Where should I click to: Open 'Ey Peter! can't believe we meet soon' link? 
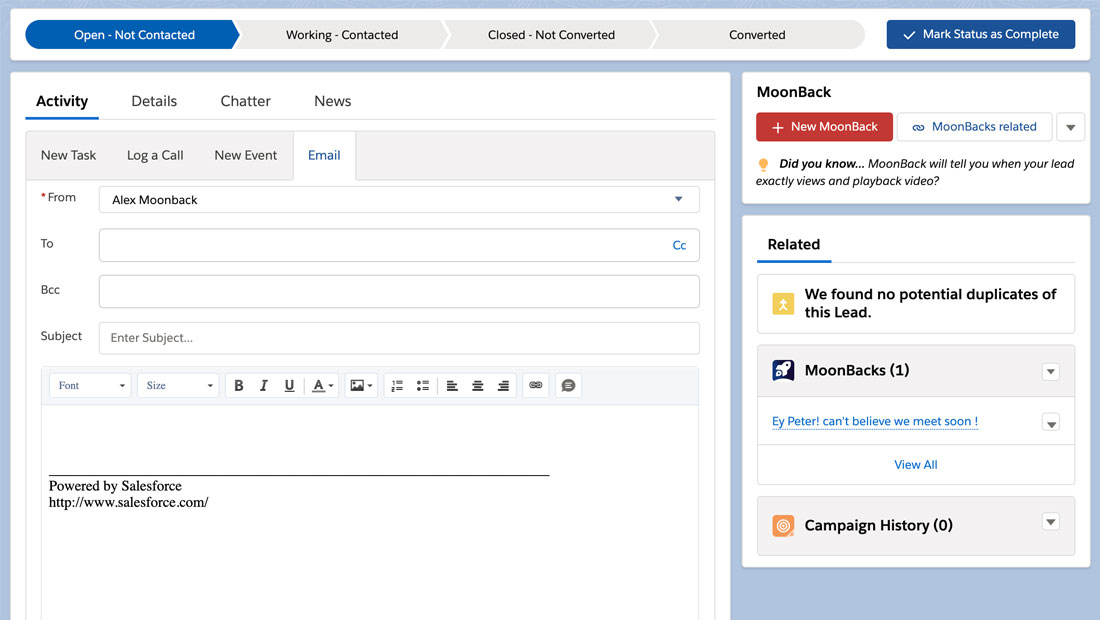875,421
